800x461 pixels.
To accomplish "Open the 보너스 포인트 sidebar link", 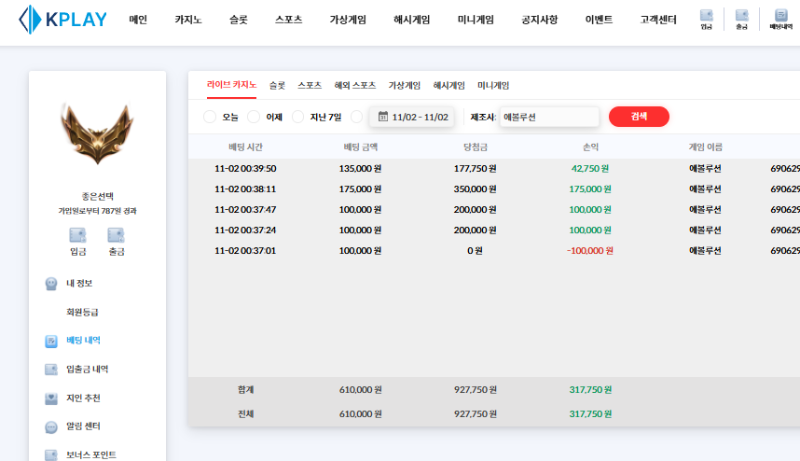I will [91, 455].
